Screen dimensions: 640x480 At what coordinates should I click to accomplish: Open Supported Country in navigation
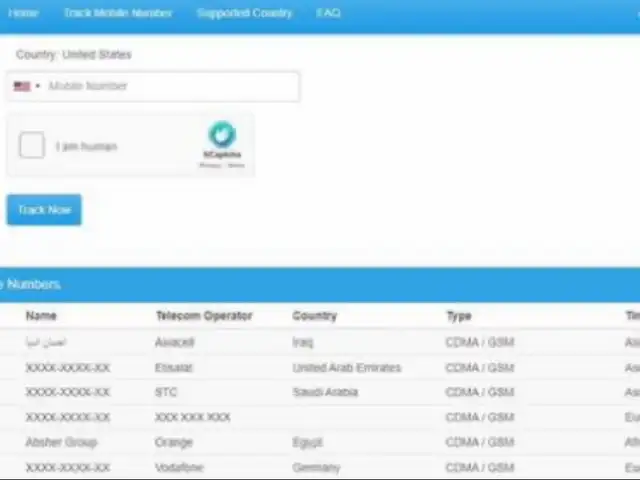pyautogui.click(x=244, y=13)
